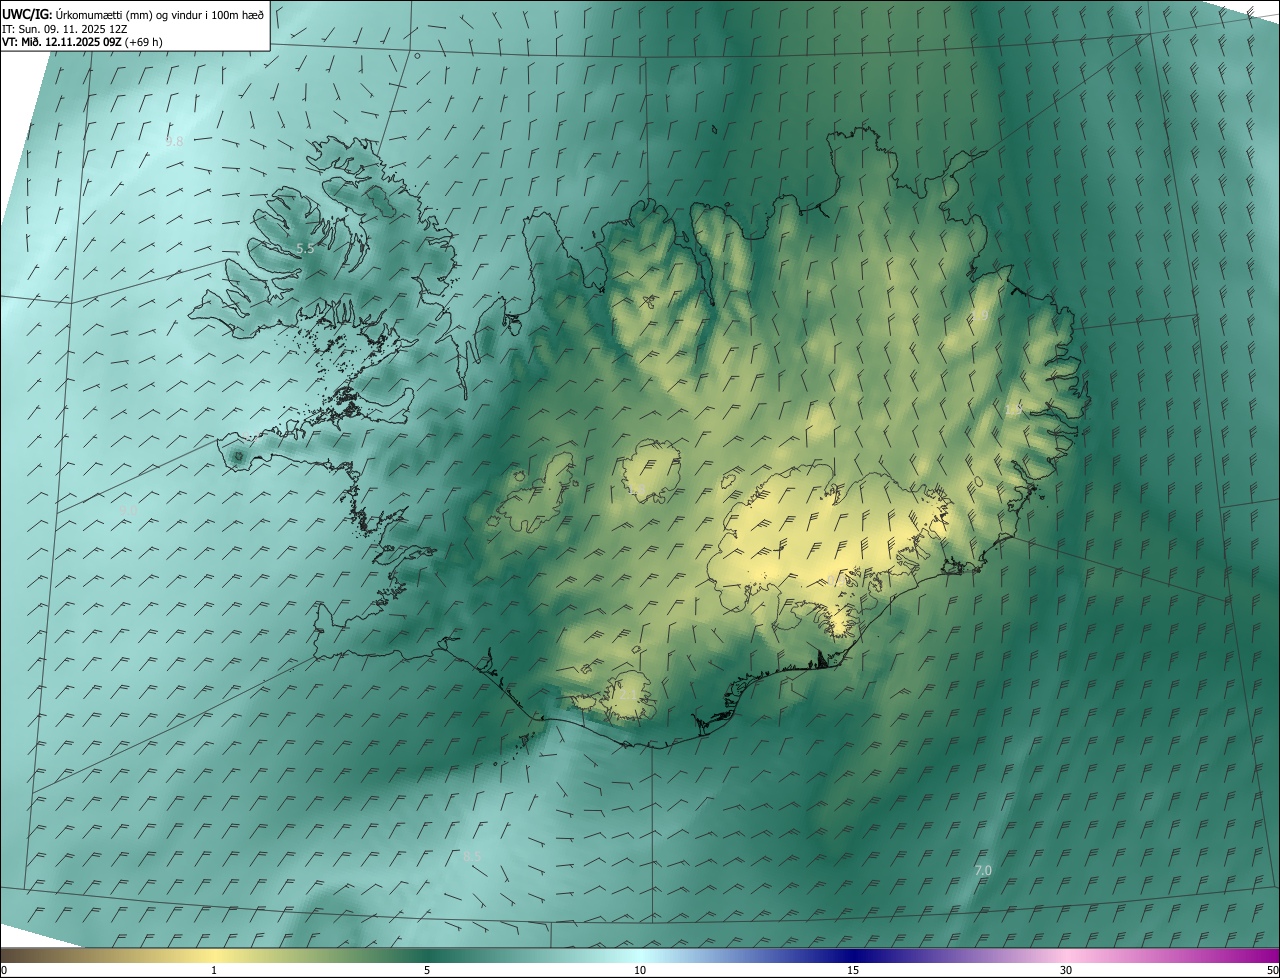Click the valid time line 'VT: Mið. 12.11.2025 09Z (+69 h)'
The image size is (1280, 978).
click(82, 42)
